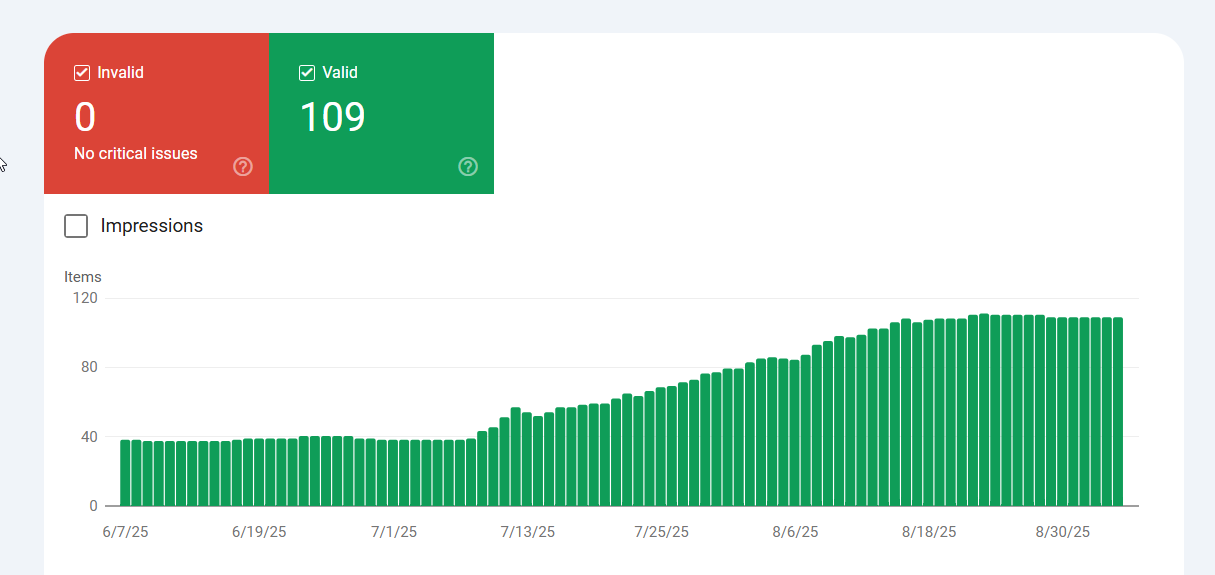
Task: Click the 8/6/25 date label
Action: coord(796,532)
